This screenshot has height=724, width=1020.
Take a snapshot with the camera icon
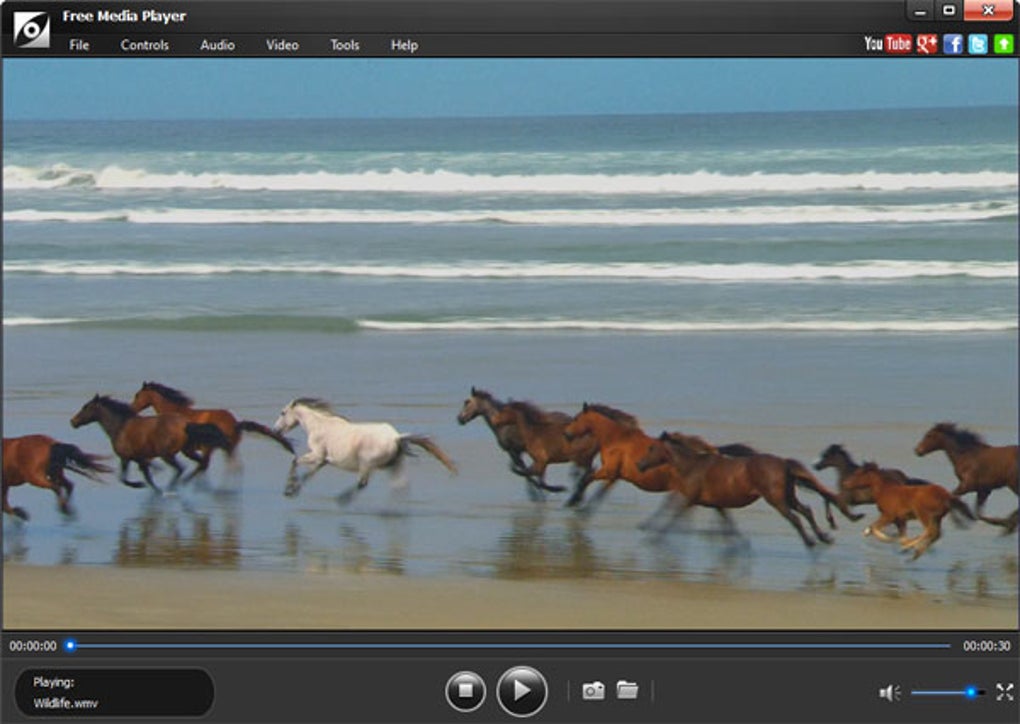point(593,690)
